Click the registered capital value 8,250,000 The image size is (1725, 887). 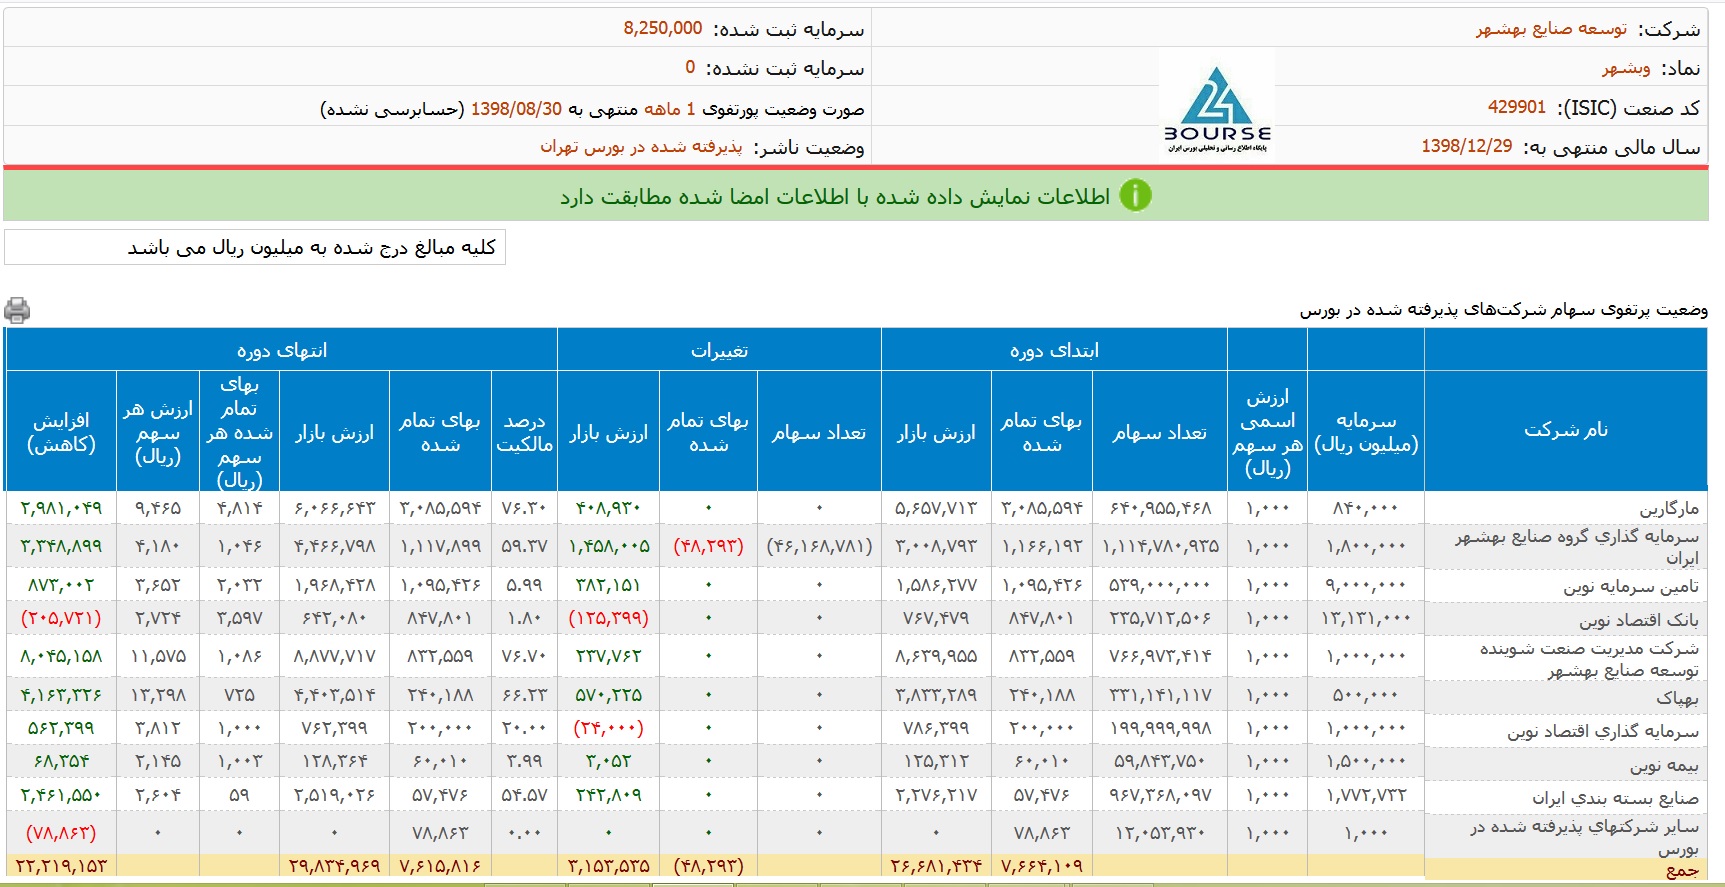pos(663,28)
